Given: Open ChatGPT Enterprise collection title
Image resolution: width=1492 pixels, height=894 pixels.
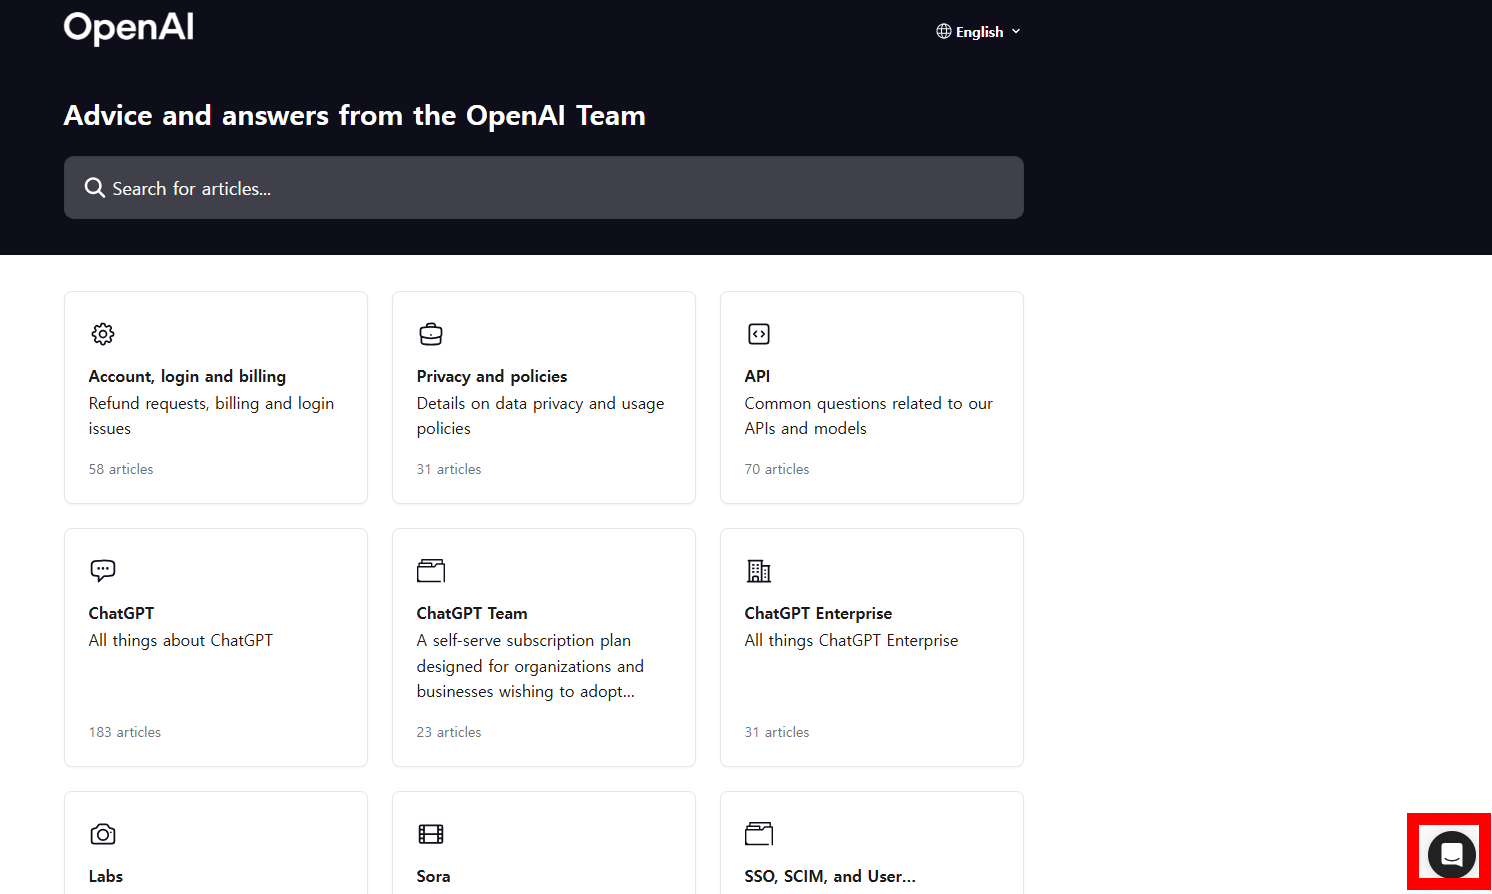Looking at the screenshot, I should (x=818, y=613).
